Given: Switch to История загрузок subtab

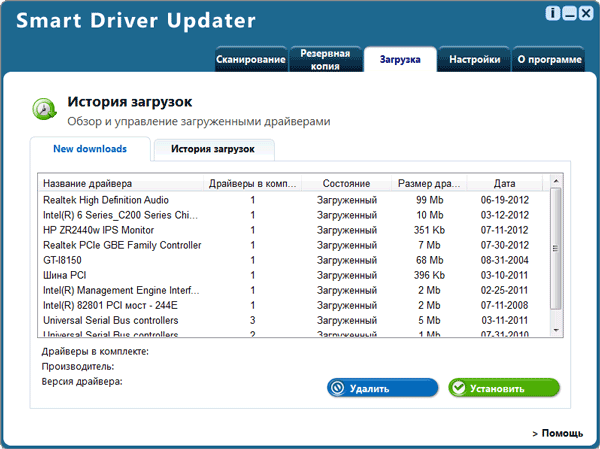Looking at the screenshot, I should click(x=212, y=149).
